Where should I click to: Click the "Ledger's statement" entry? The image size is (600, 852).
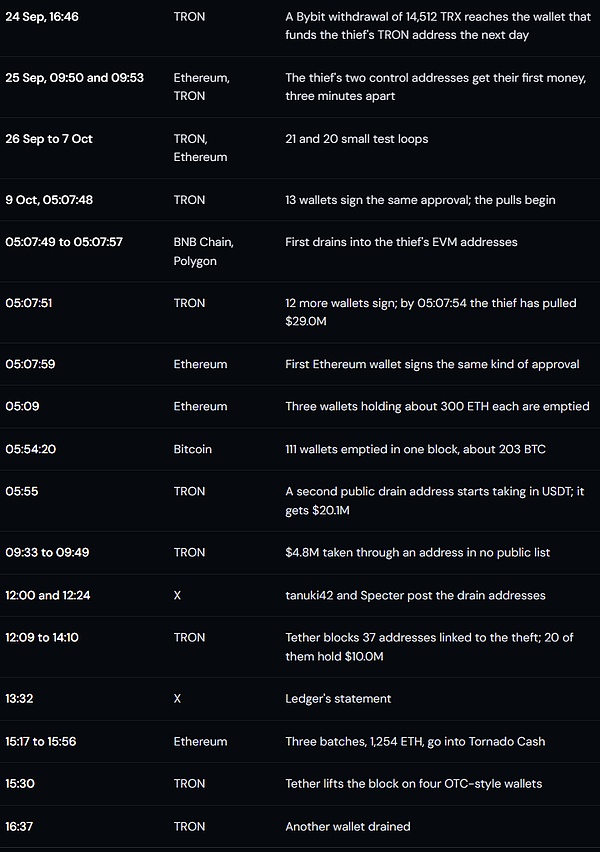pyautogui.click(x=338, y=699)
